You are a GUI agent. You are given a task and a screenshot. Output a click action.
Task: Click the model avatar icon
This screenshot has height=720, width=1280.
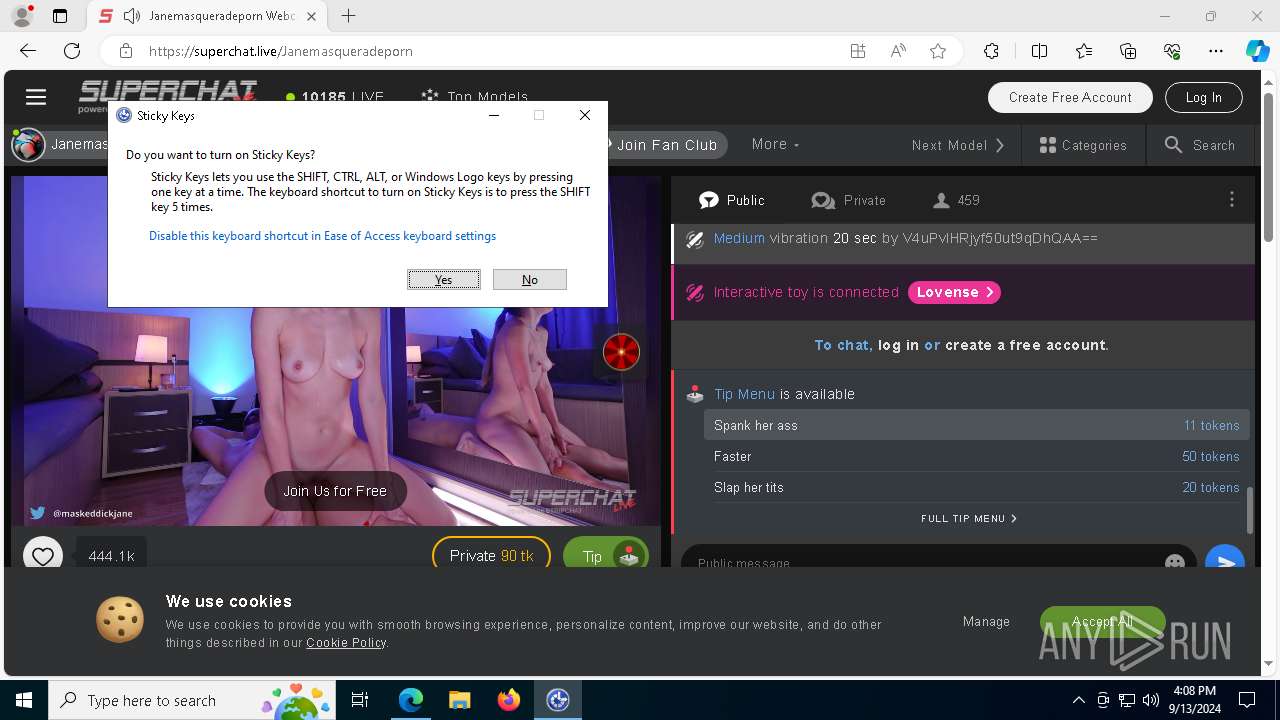[28, 145]
